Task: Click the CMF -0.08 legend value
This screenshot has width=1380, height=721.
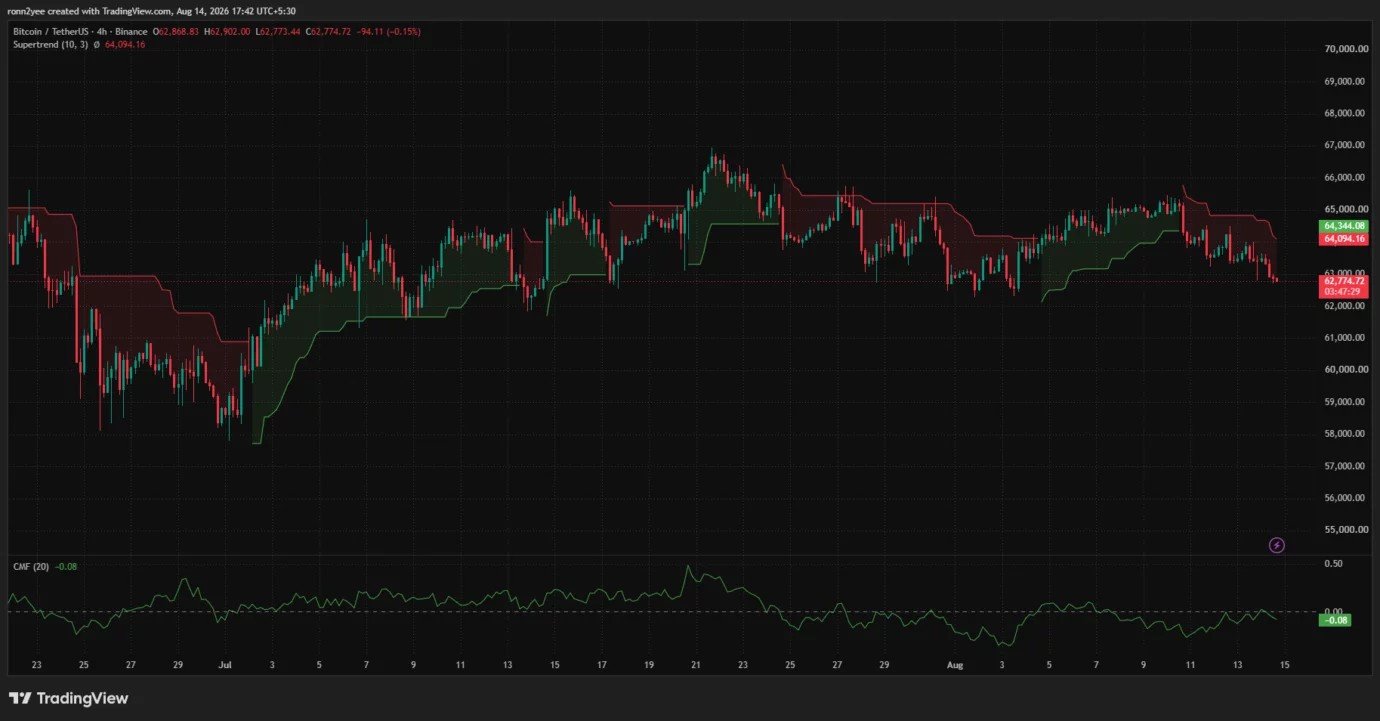Action: (x=66, y=566)
